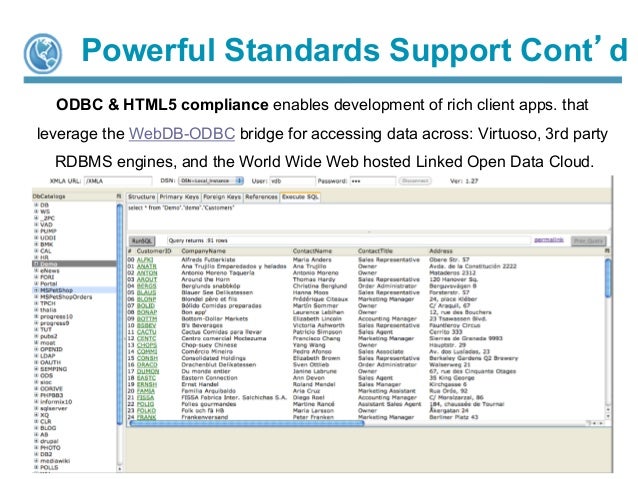Open the ANTON customer ID link
Viewport: 638px width, 479px height.
(147, 273)
